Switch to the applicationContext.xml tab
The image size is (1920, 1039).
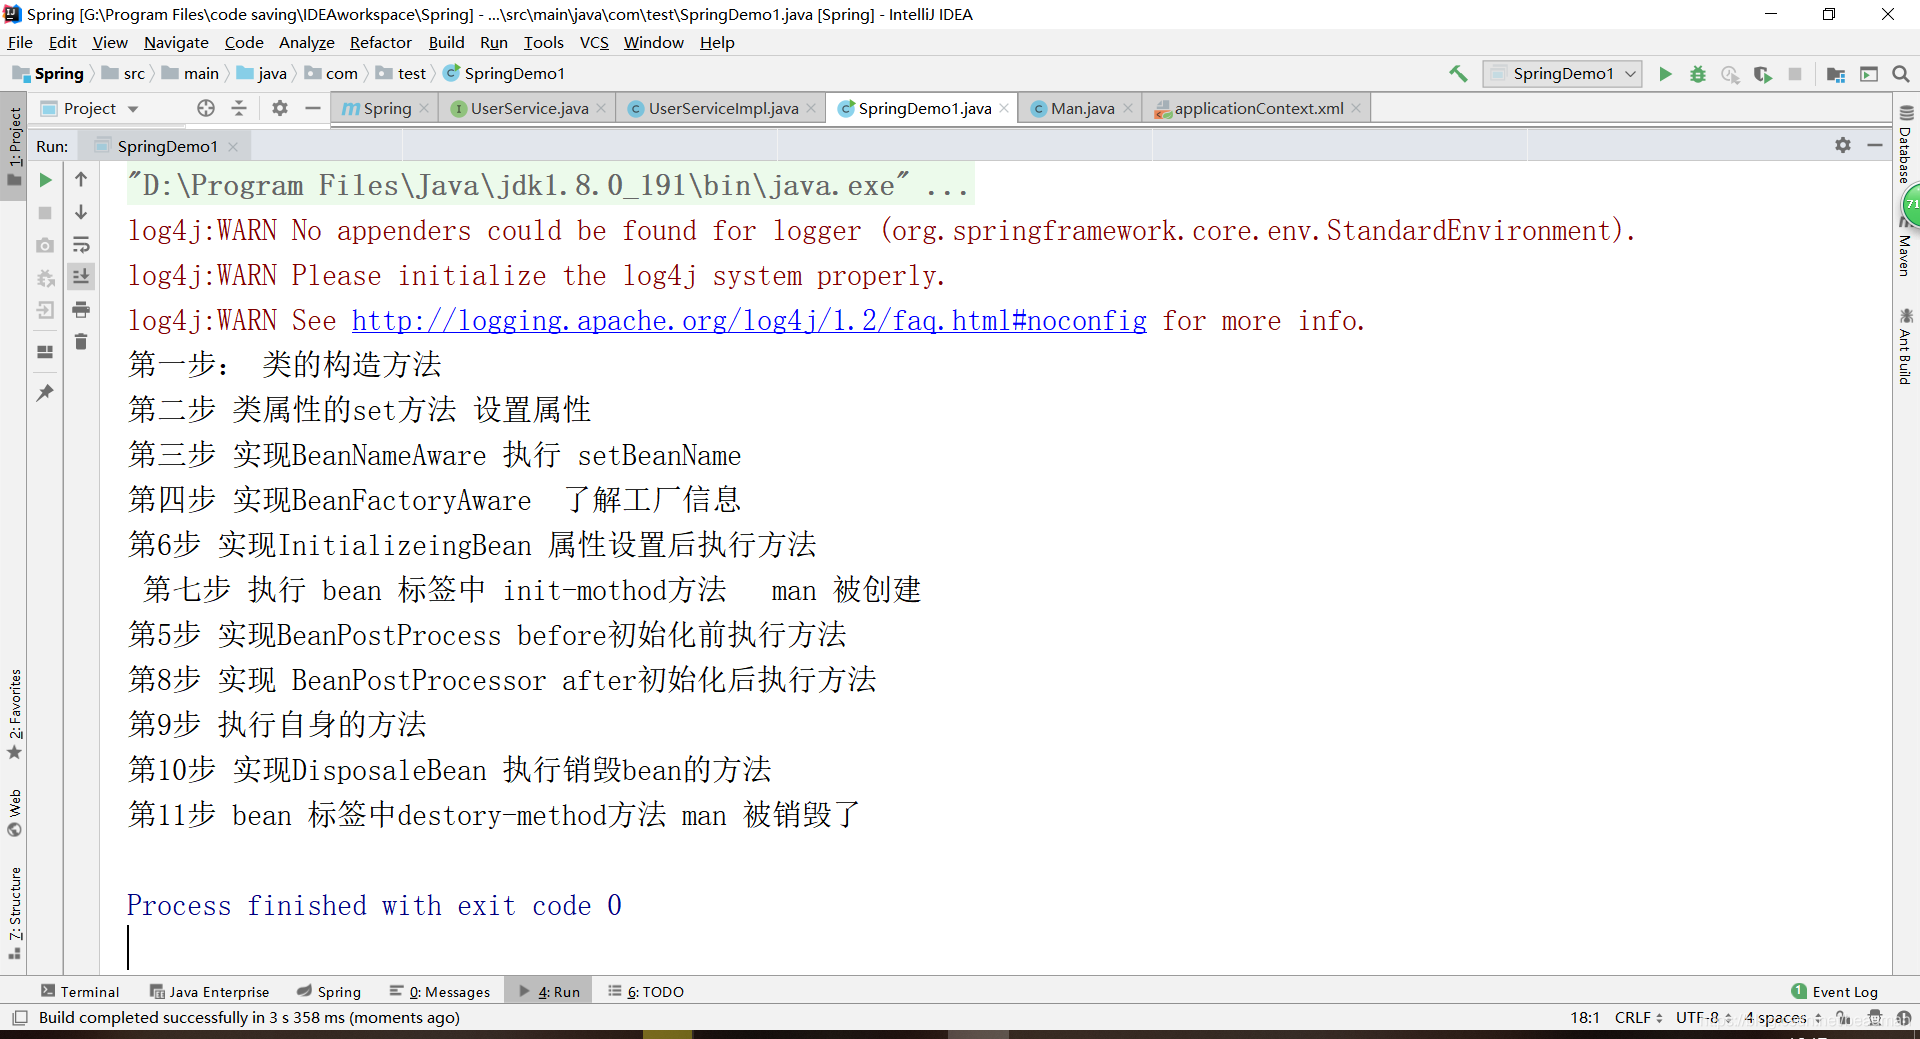click(1257, 108)
